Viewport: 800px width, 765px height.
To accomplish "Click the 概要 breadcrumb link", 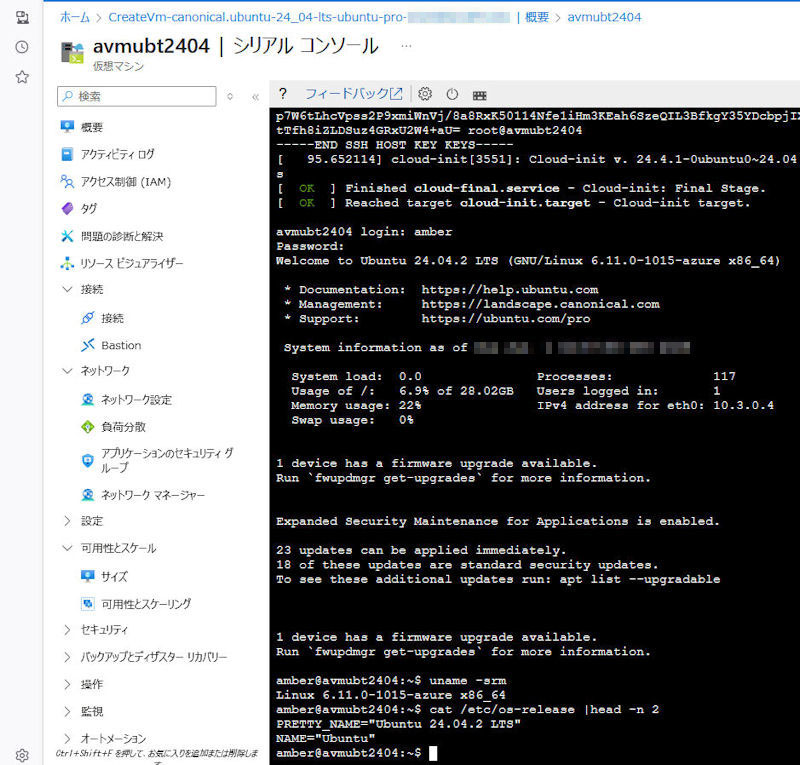I will [x=537, y=17].
